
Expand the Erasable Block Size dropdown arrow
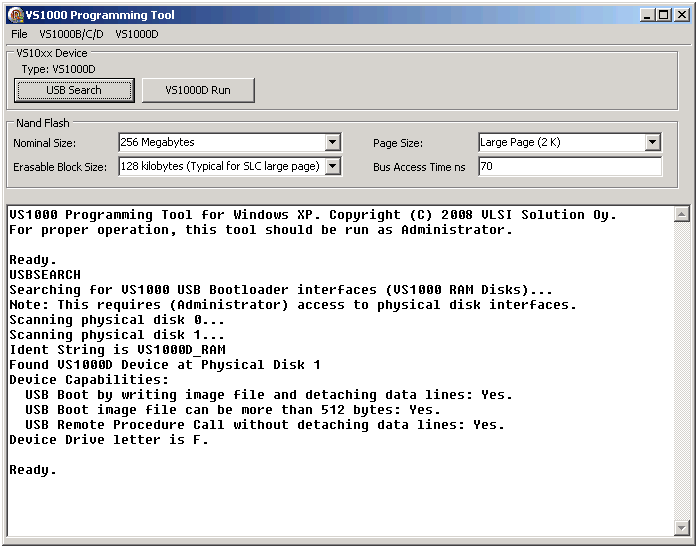[333, 167]
